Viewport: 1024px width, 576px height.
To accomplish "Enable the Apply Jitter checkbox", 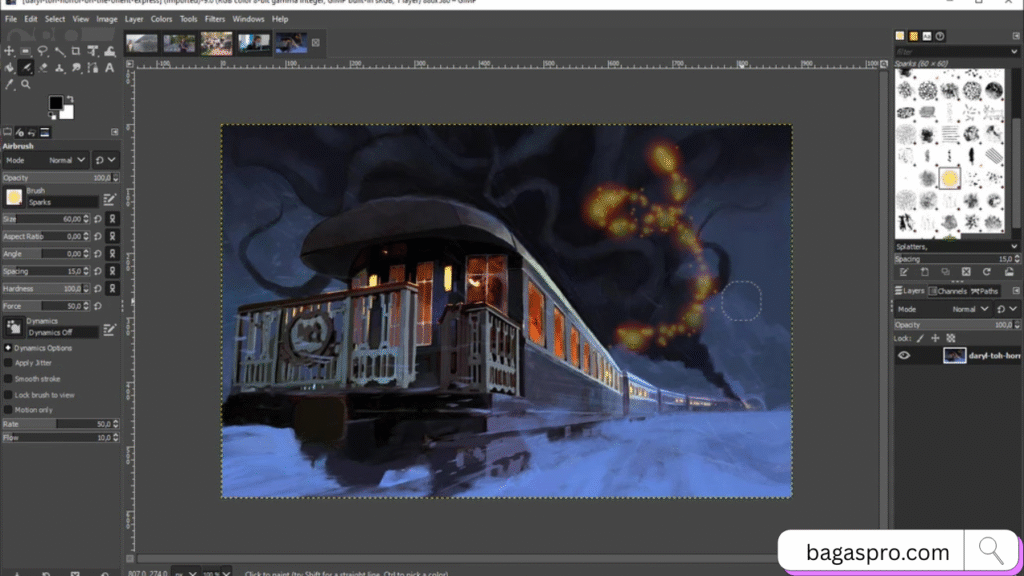I will [9, 363].
